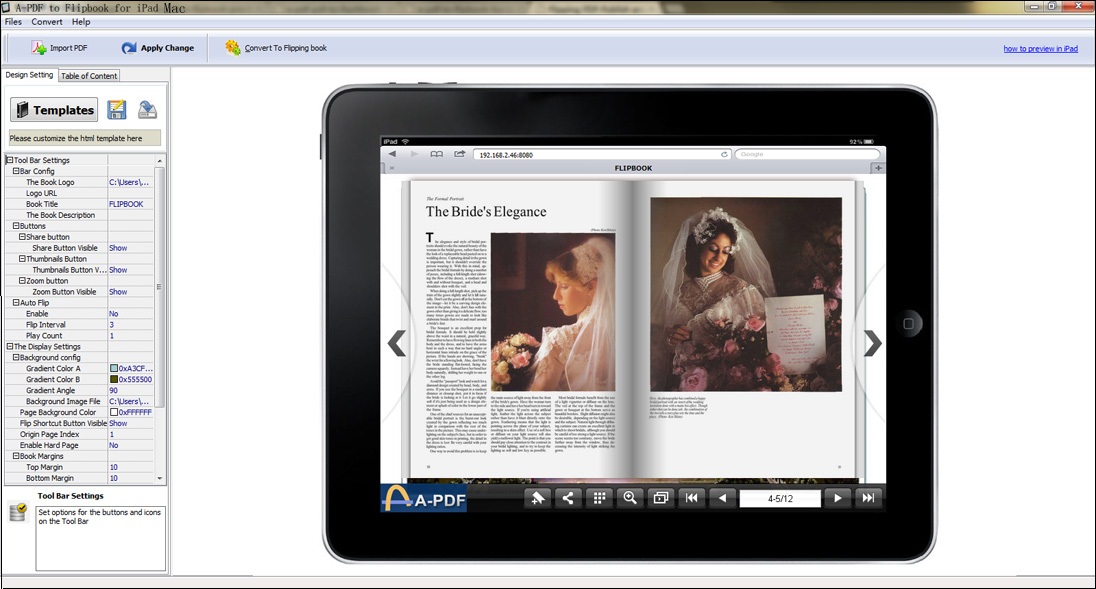The height and width of the screenshot is (589, 1096).
Task: Flip right with the large right chevron
Action: pos(872,343)
